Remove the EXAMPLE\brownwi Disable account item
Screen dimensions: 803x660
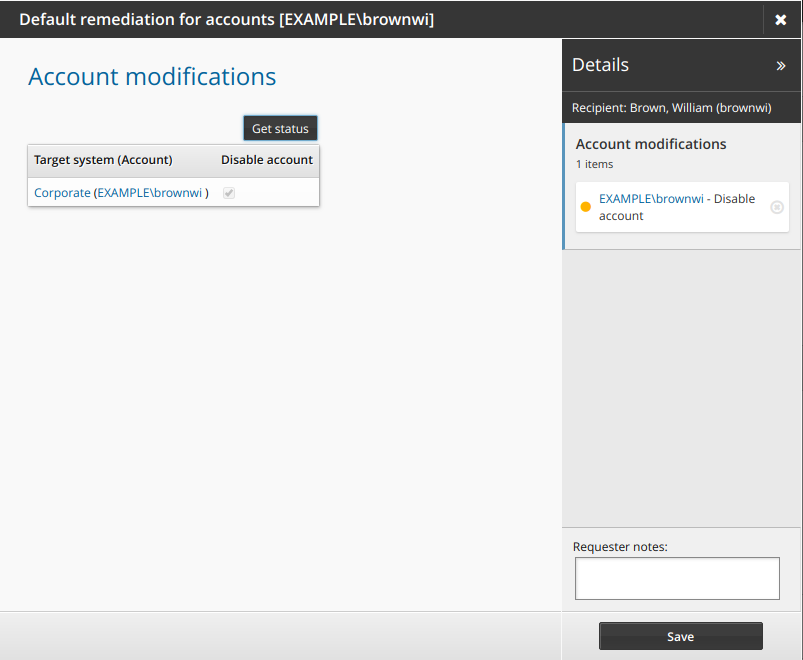coord(777,207)
